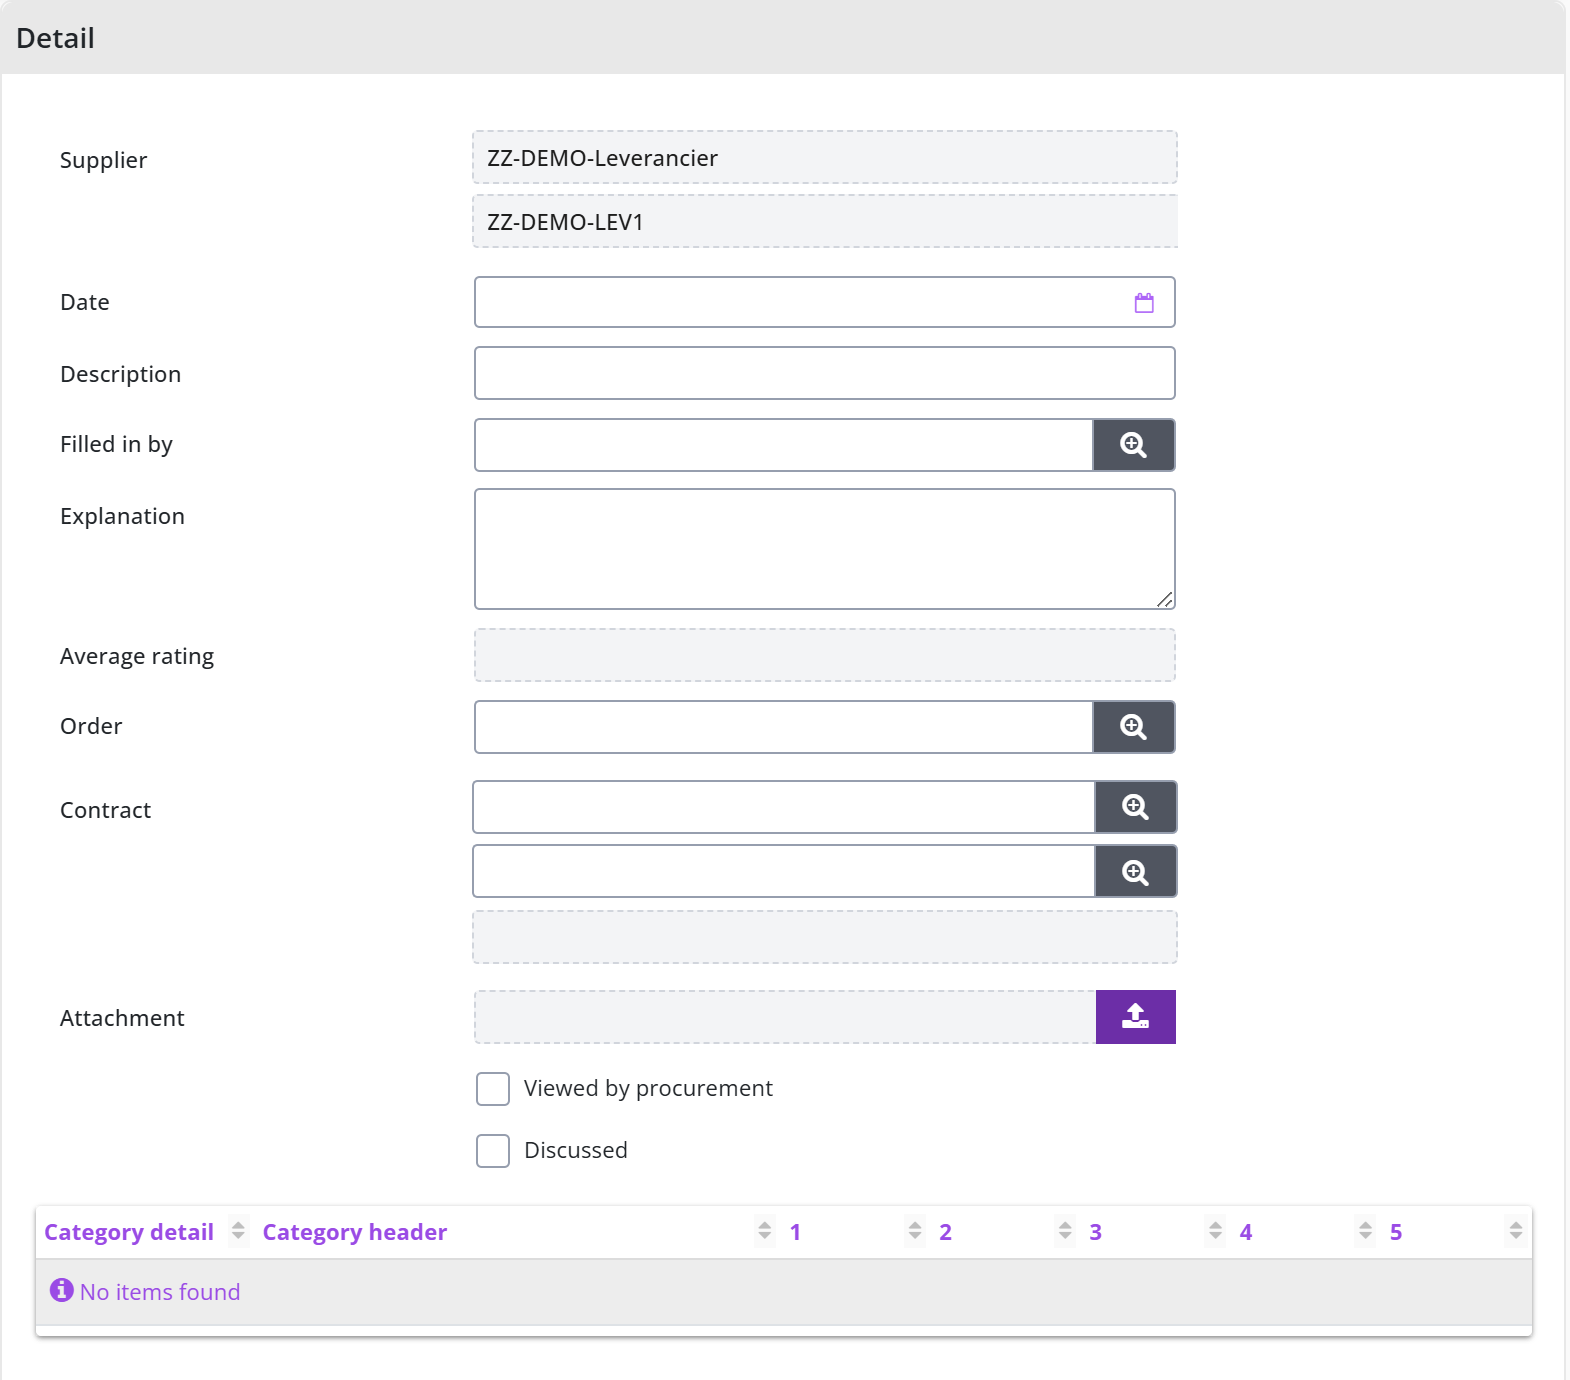
Task: Check the Discussed checkbox
Action: pyautogui.click(x=493, y=1151)
